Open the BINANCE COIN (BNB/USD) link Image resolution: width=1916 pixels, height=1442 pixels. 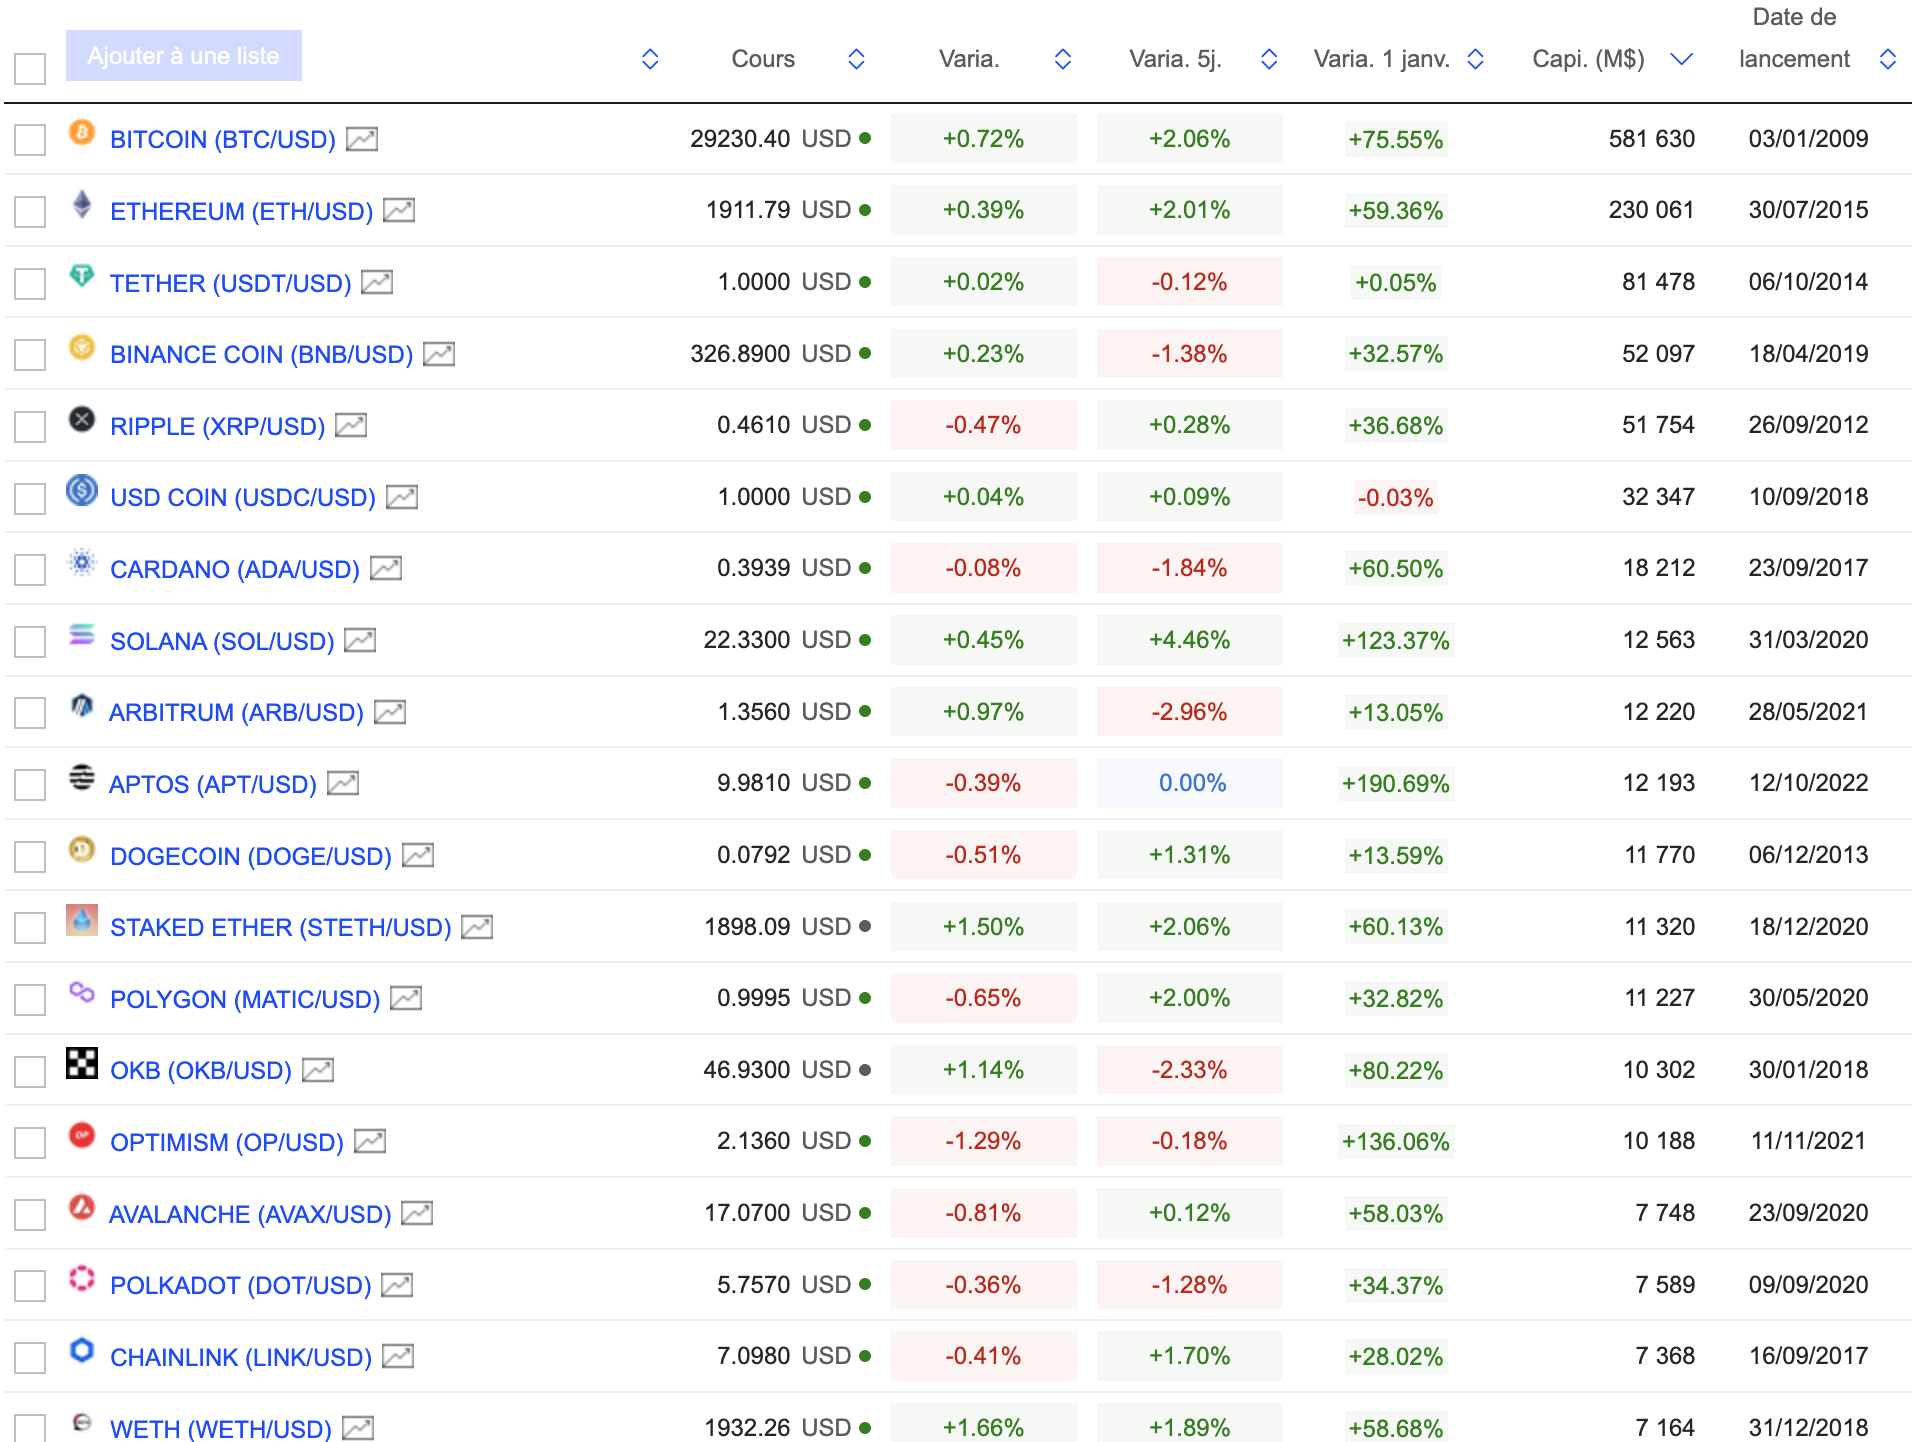262,354
